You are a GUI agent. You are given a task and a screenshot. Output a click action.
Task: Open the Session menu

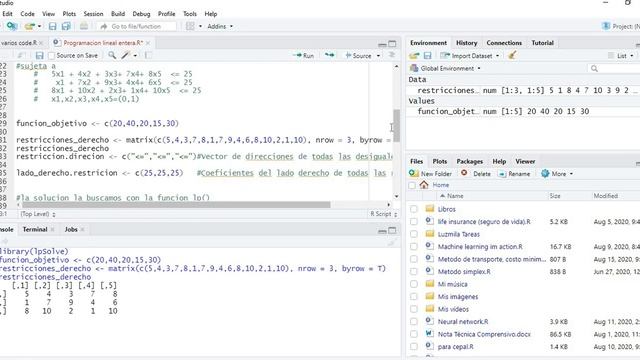pos(93,13)
